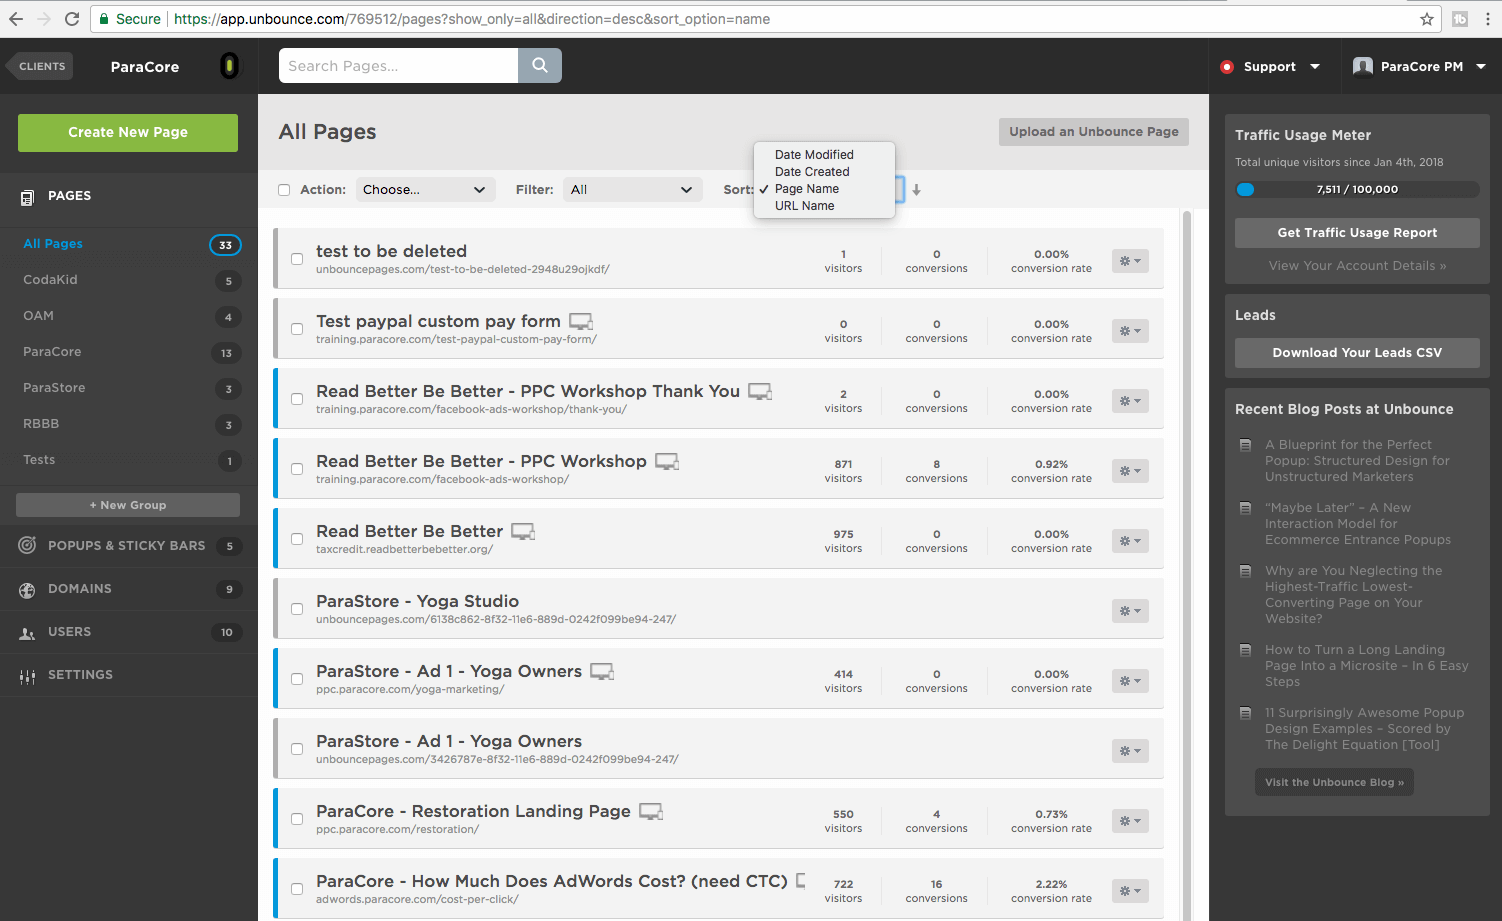Viewport: 1502px width, 921px height.
Task: Click Download Your Leads CSV button
Action: pyautogui.click(x=1357, y=353)
